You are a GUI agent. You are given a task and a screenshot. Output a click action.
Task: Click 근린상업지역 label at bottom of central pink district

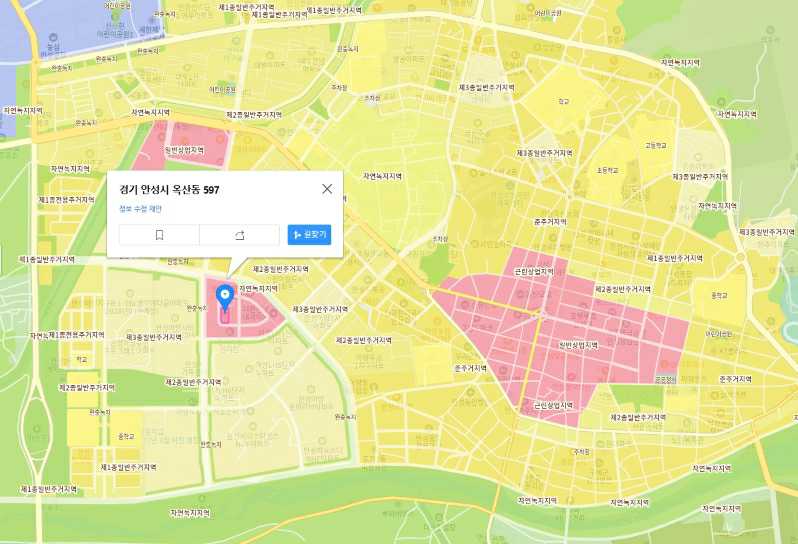tap(553, 406)
